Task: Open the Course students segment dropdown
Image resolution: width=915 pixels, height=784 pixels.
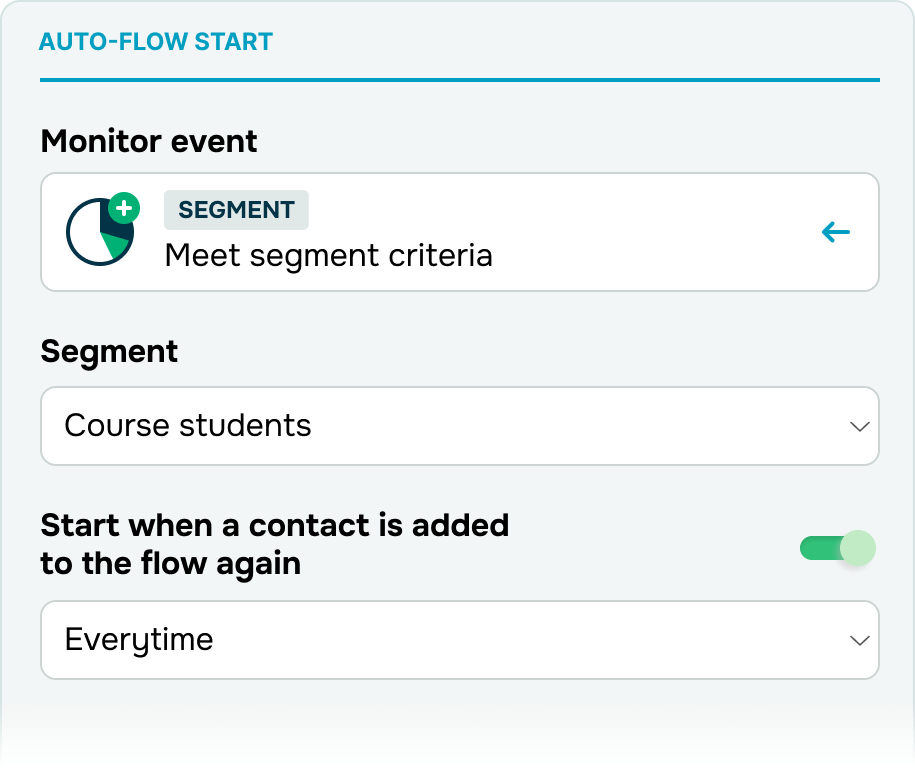Action: 460,426
